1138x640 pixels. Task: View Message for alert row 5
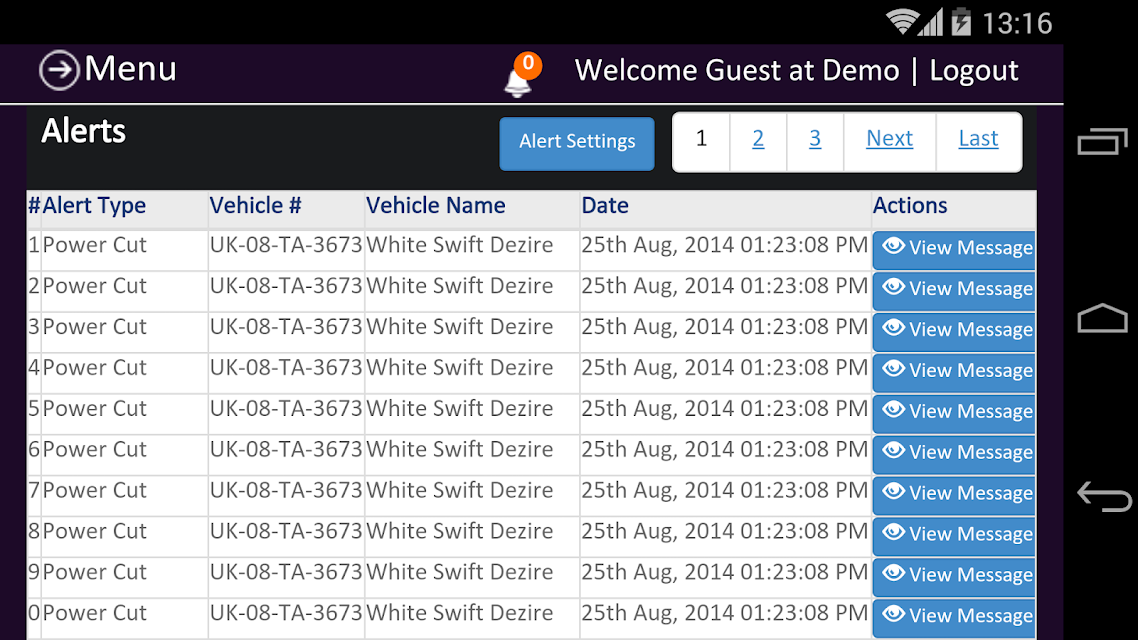[x=954, y=414]
